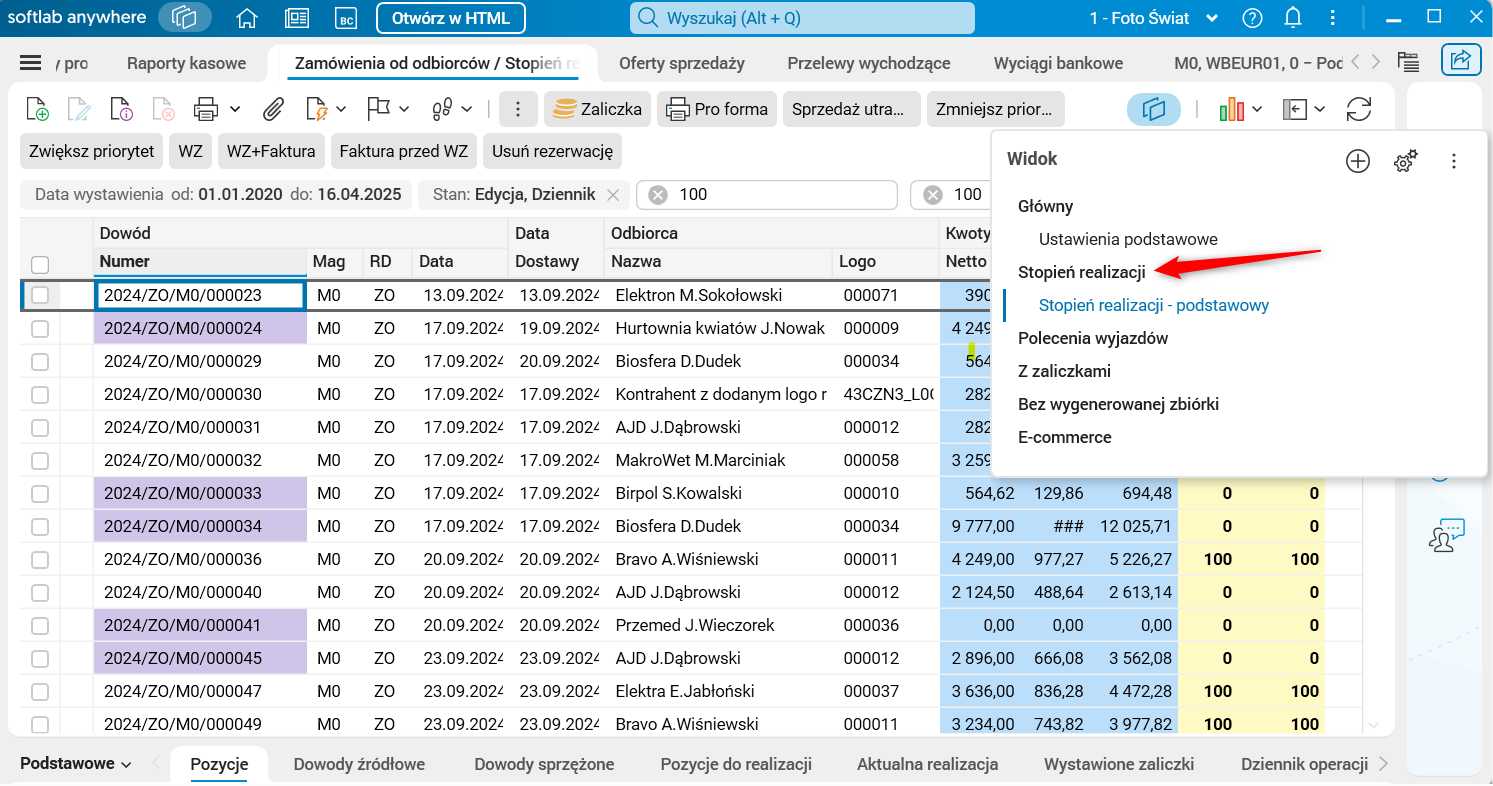Open attachments with the paperclip icon
Viewport: 1493px width, 786px height.
click(273, 109)
